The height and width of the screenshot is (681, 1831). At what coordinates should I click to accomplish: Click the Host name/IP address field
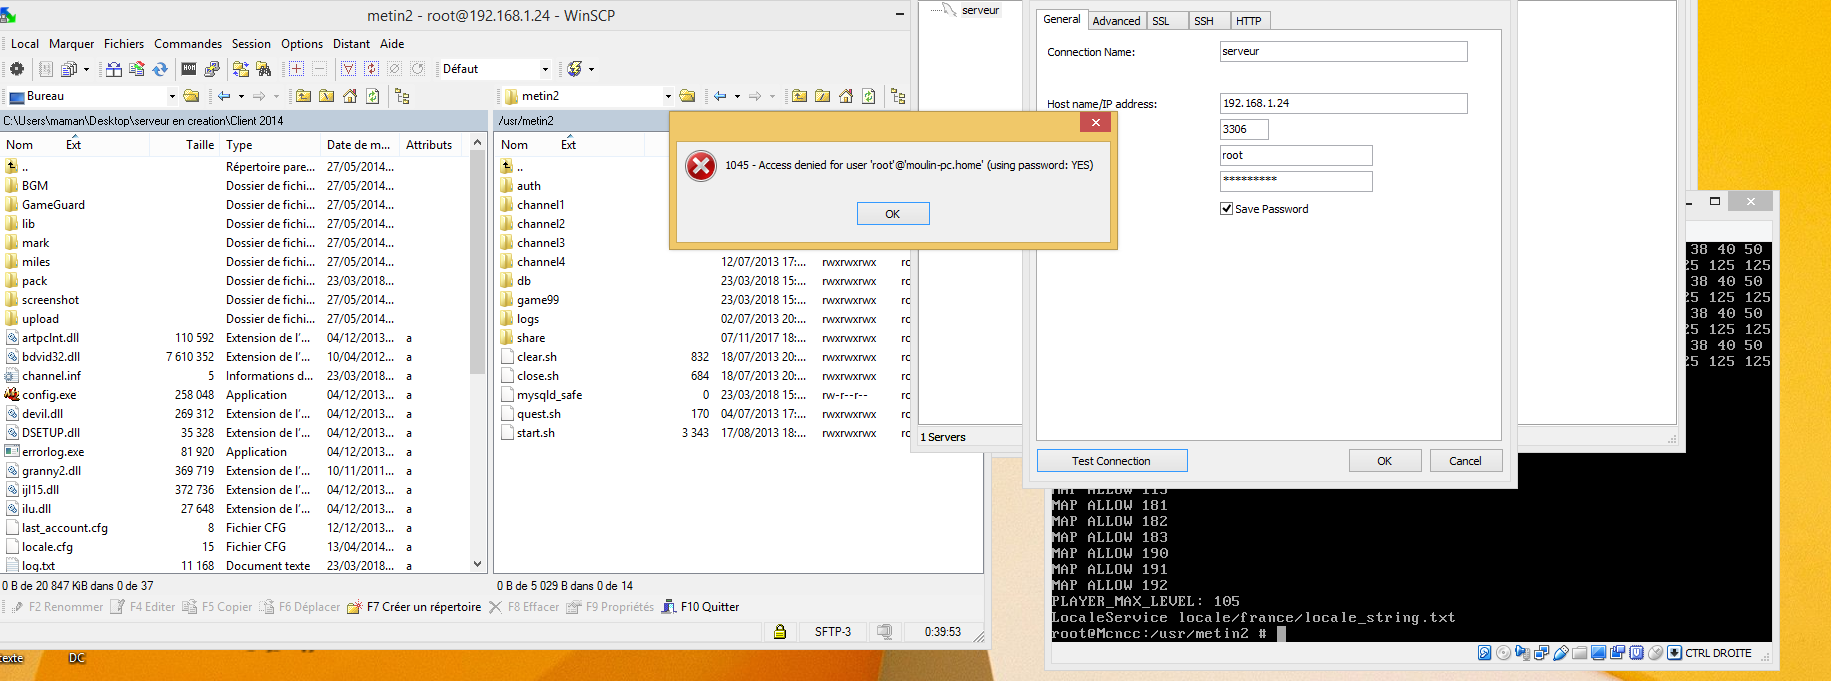[x=1344, y=103]
